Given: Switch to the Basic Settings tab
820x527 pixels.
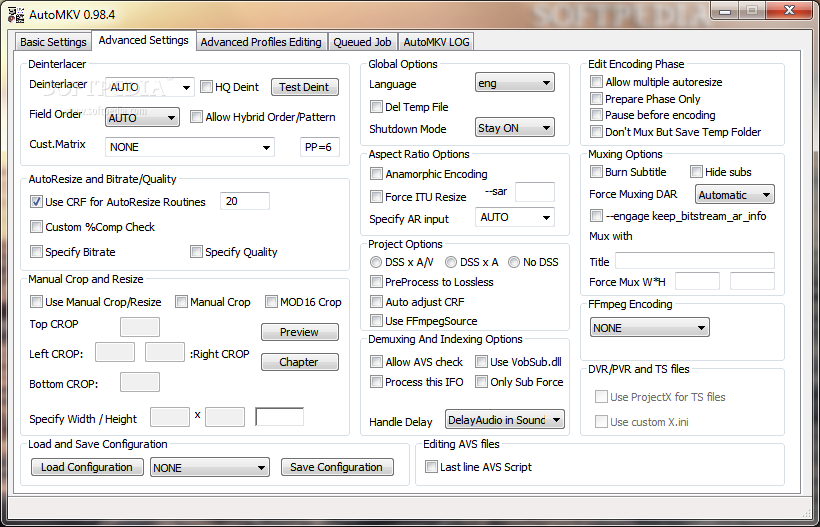Looking at the screenshot, I should point(53,42).
